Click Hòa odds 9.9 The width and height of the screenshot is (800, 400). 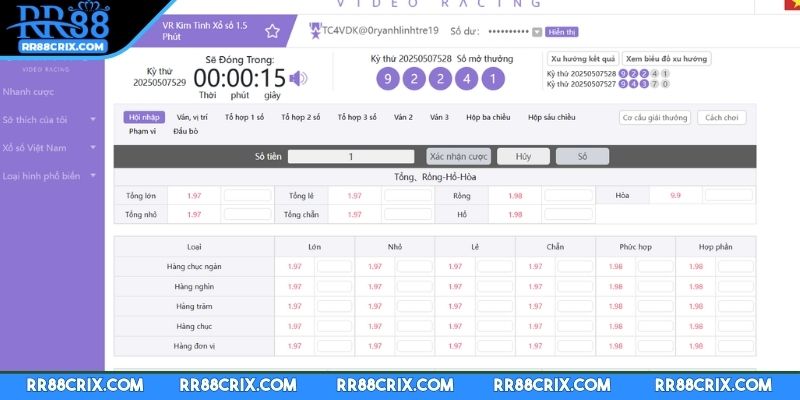(676, 195)
